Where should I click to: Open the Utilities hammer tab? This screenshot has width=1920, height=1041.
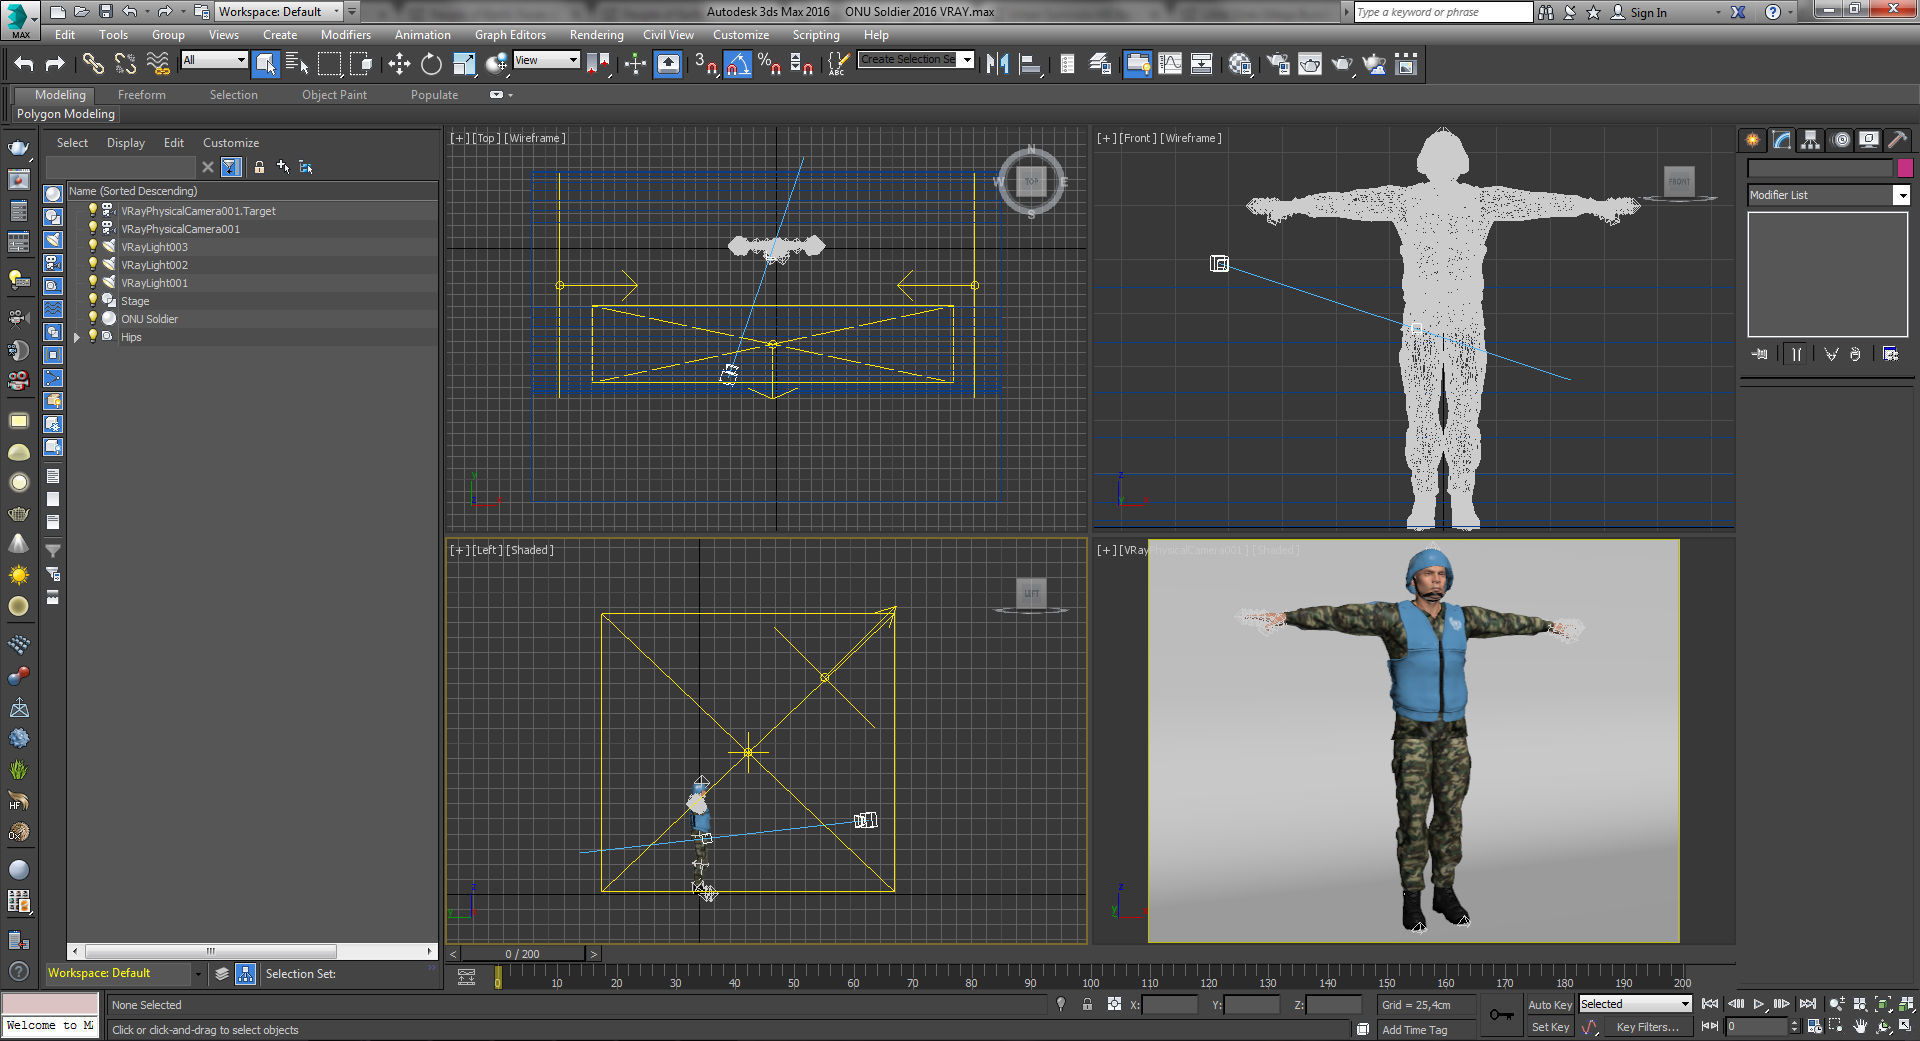coord(1897,140)
